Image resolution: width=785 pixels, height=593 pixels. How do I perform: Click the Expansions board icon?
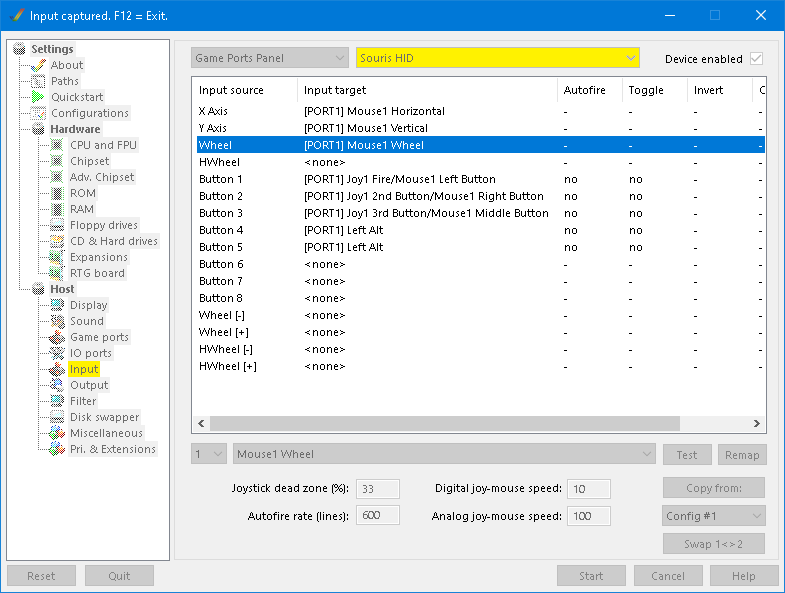click(x=57, y=257)
